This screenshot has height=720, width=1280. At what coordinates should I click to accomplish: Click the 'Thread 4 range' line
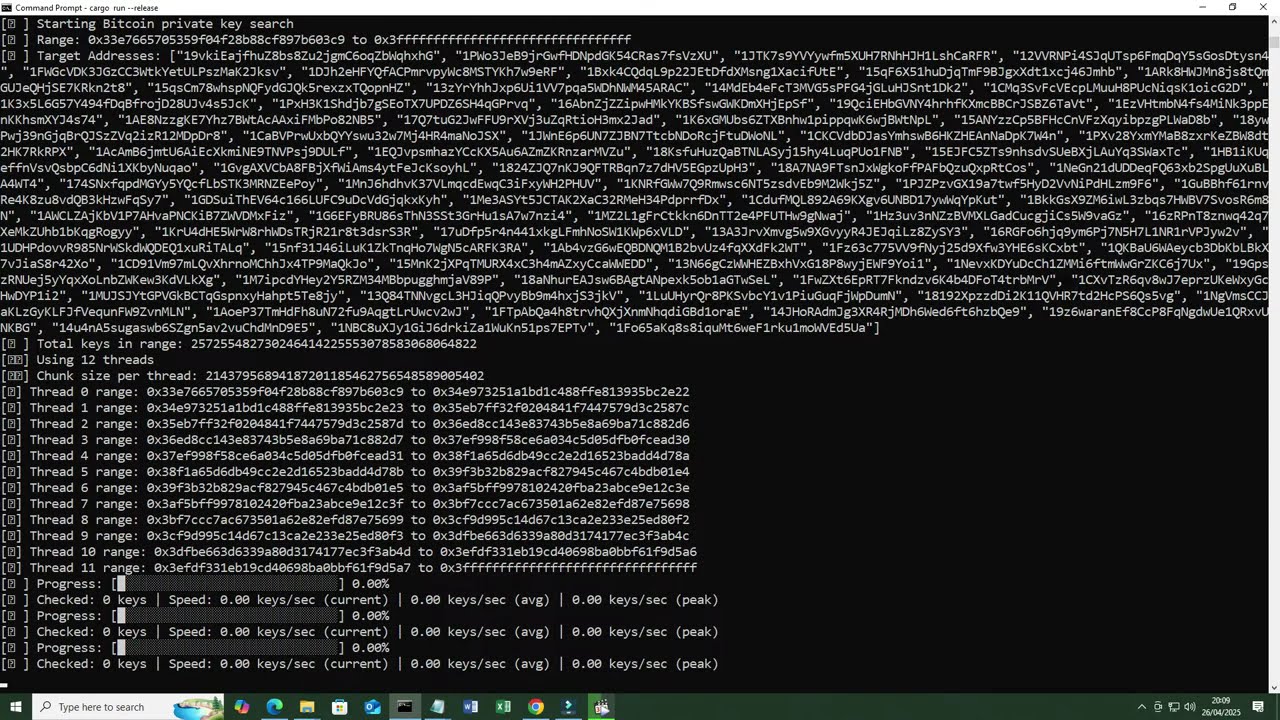[345, 456]
